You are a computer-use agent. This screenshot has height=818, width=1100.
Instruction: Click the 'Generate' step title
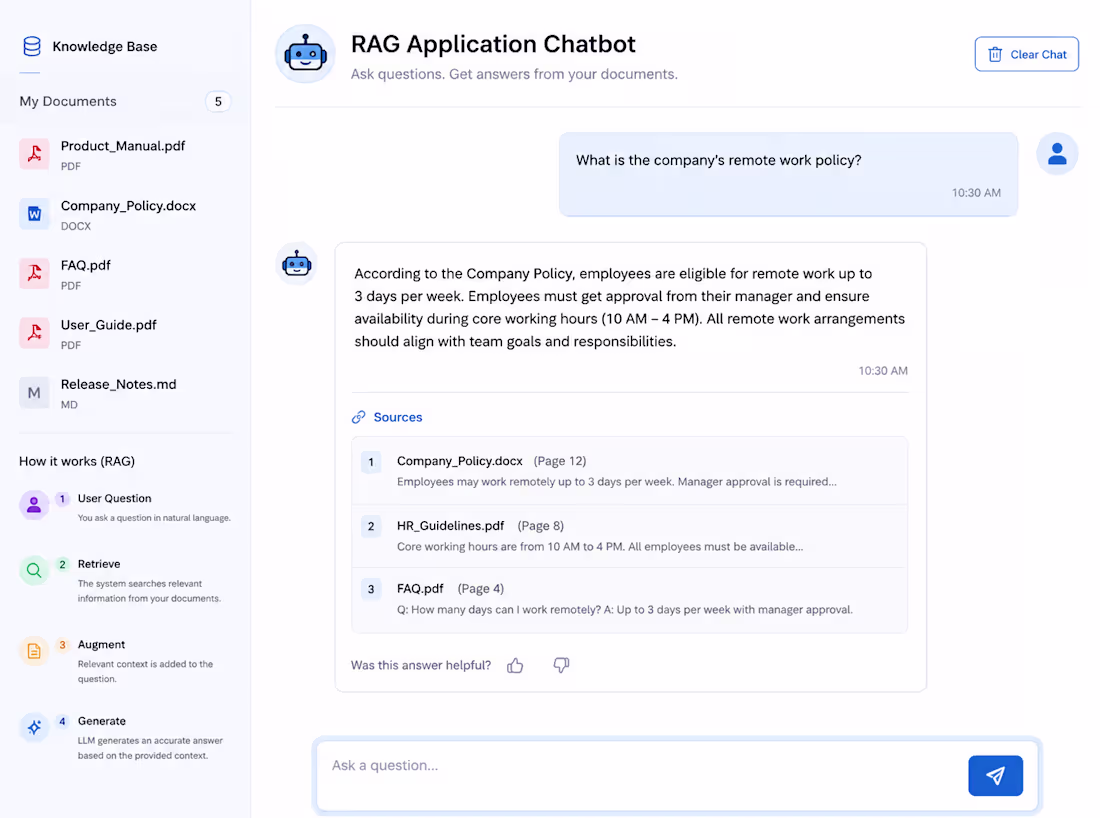pyautogui.click(x=102, y=721)
